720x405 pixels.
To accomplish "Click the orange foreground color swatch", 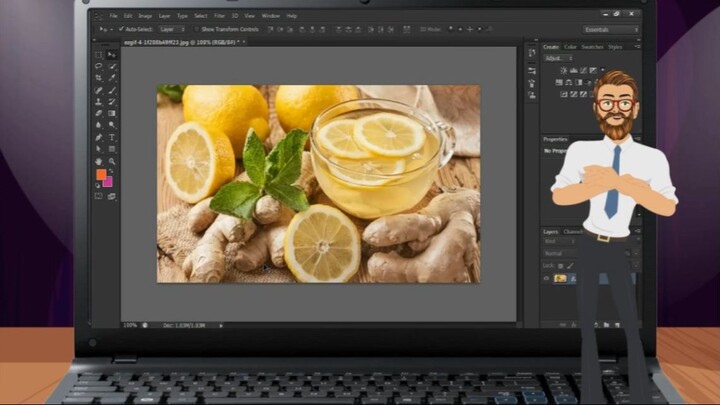I will pyautogui.click(x=101, y=174).
